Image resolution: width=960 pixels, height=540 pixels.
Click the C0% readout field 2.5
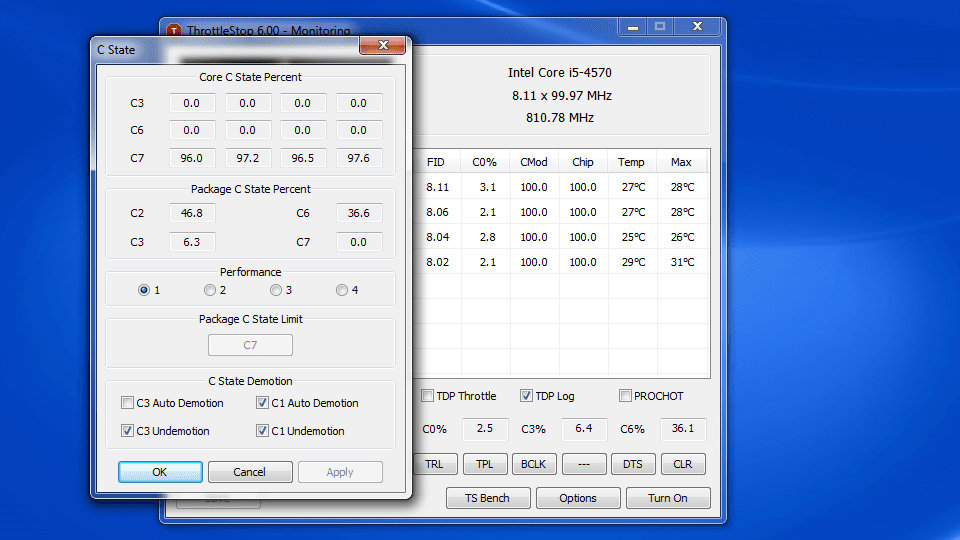click(485, 429)
